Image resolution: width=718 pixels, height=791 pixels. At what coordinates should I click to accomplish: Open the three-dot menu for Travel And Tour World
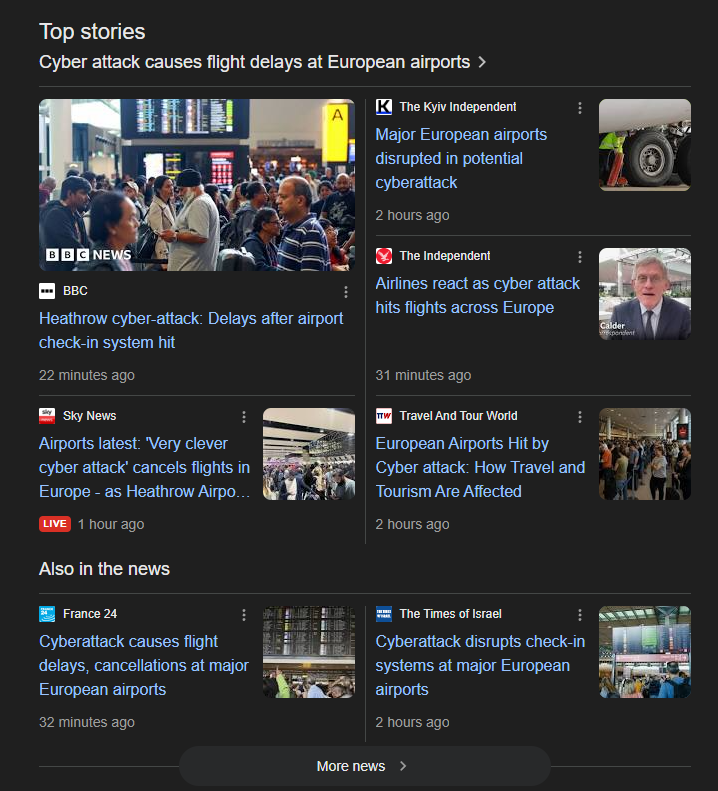click(x=580, y=417)
